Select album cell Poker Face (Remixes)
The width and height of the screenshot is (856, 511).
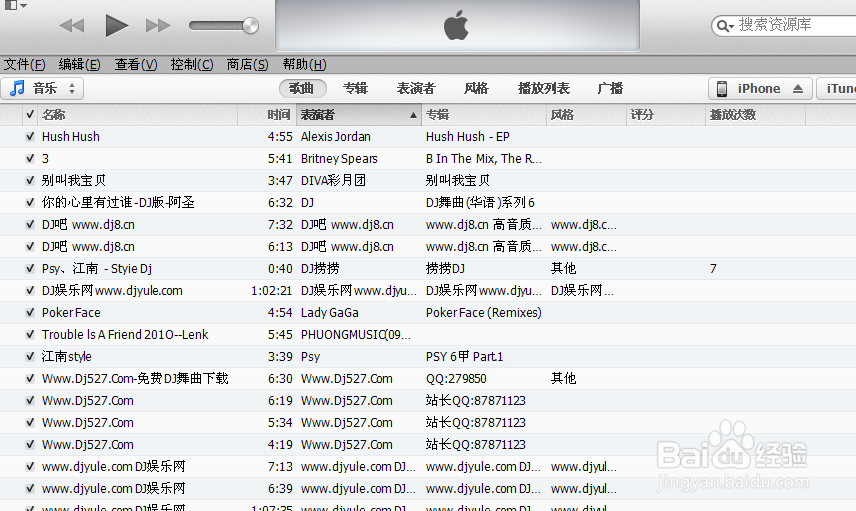pyautogui.click(x=484, y=313)
